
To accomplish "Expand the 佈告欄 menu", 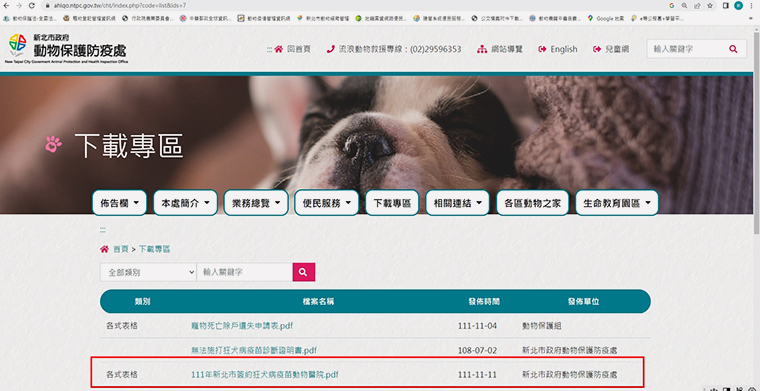I will 119,203.
